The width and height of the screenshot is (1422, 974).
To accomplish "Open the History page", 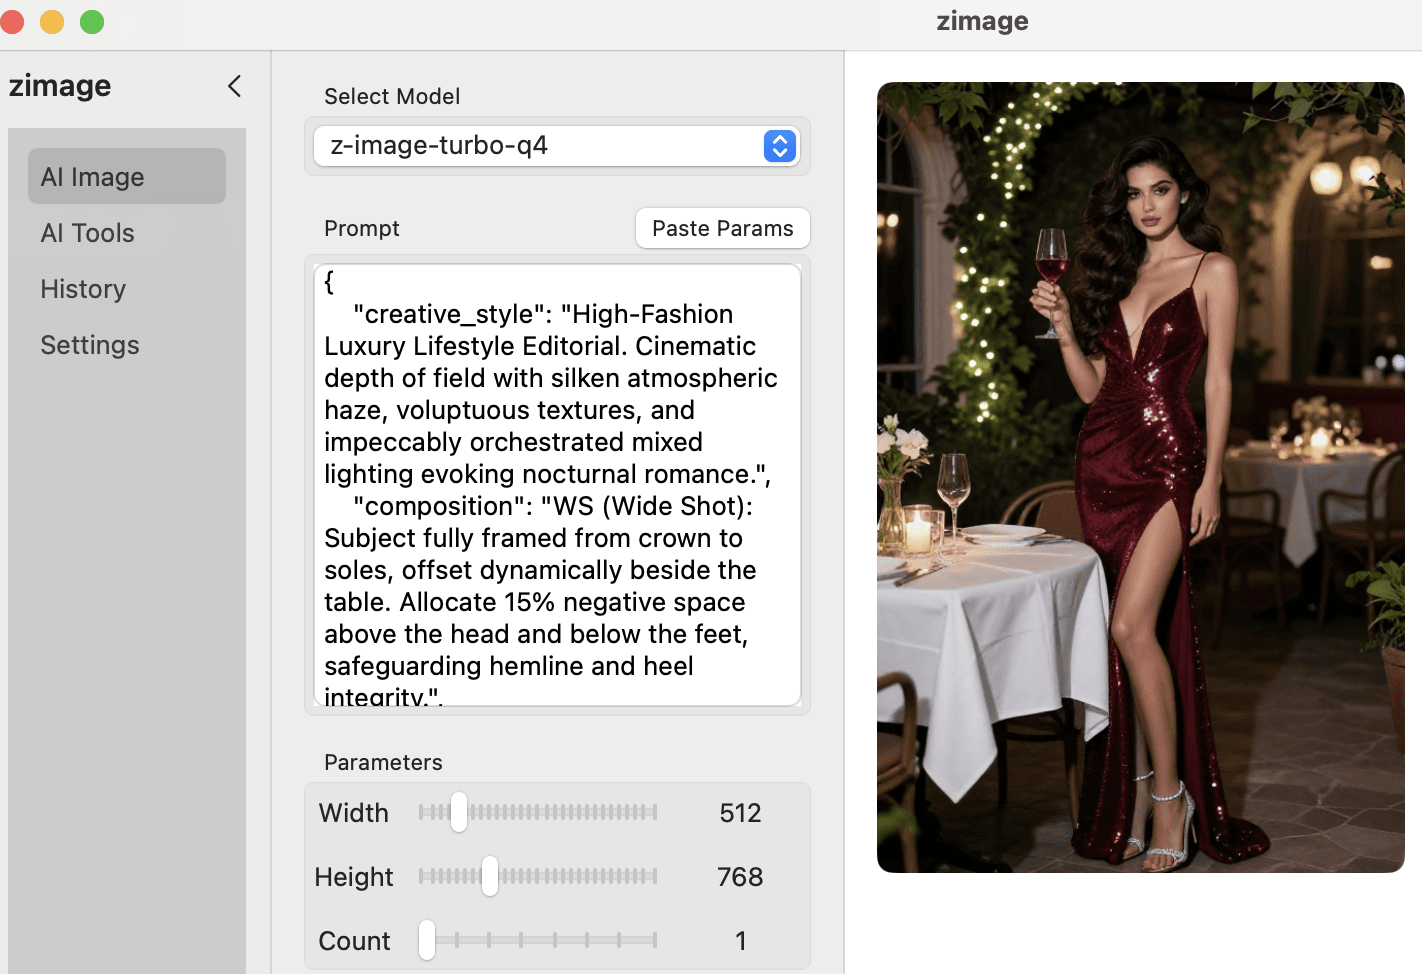I will [83, 289].
